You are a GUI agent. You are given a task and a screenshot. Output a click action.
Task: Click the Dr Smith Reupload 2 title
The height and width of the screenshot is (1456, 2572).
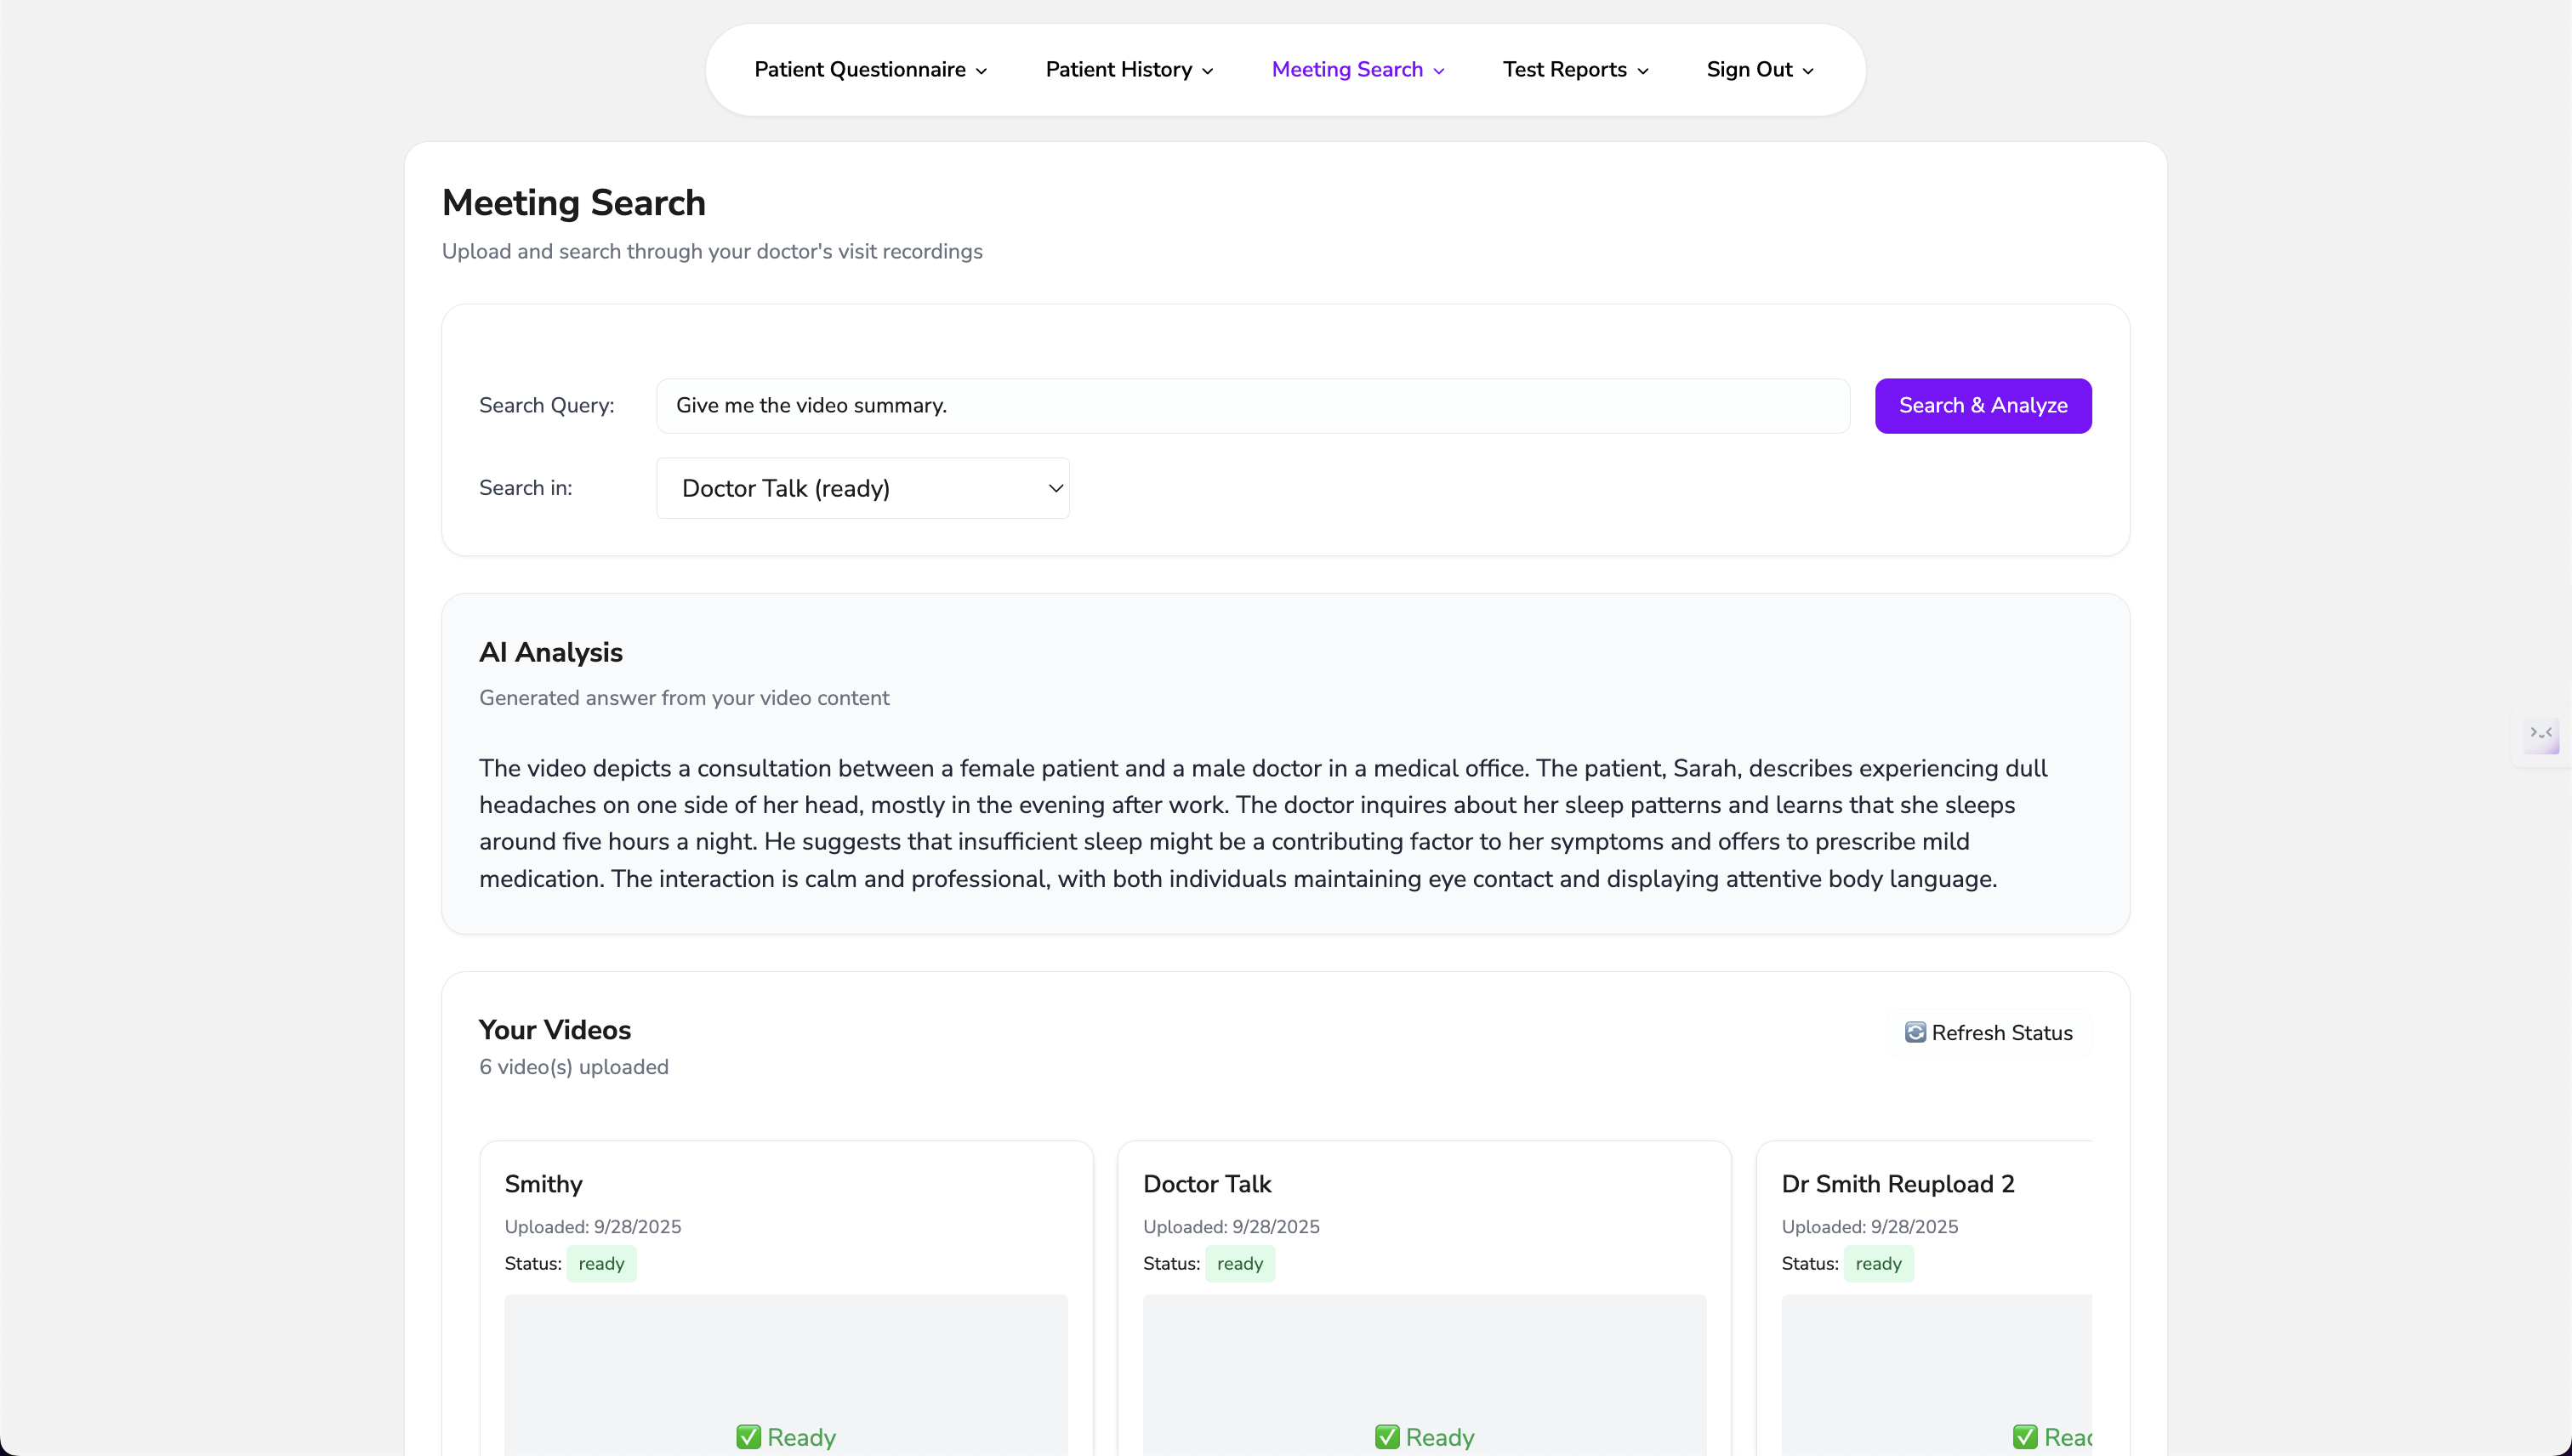[1897, 1184]
